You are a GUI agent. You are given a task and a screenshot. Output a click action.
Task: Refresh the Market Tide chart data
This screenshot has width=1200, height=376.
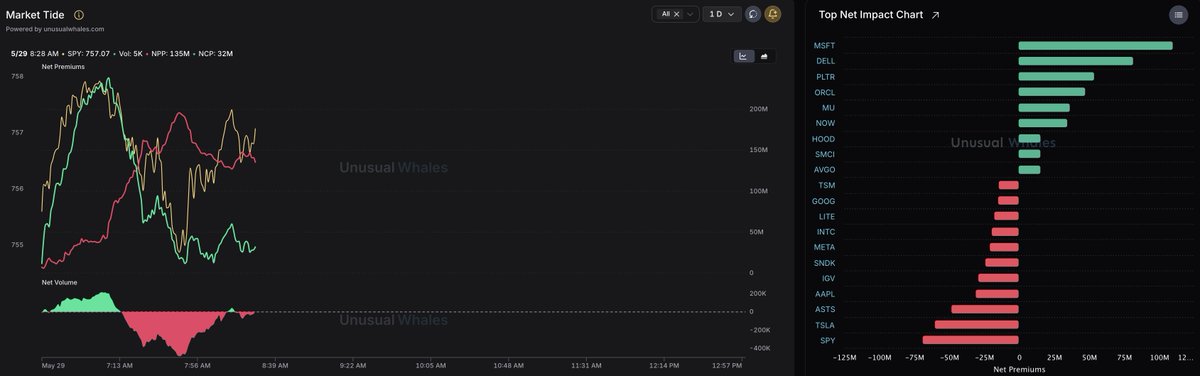pos(752,14)
